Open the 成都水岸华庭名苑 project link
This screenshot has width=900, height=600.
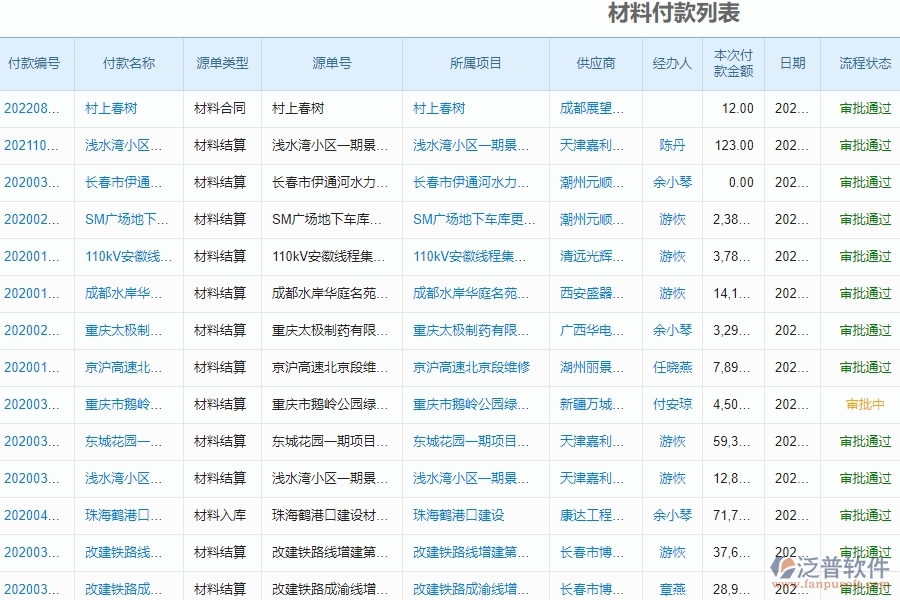(x=470, y=293)
